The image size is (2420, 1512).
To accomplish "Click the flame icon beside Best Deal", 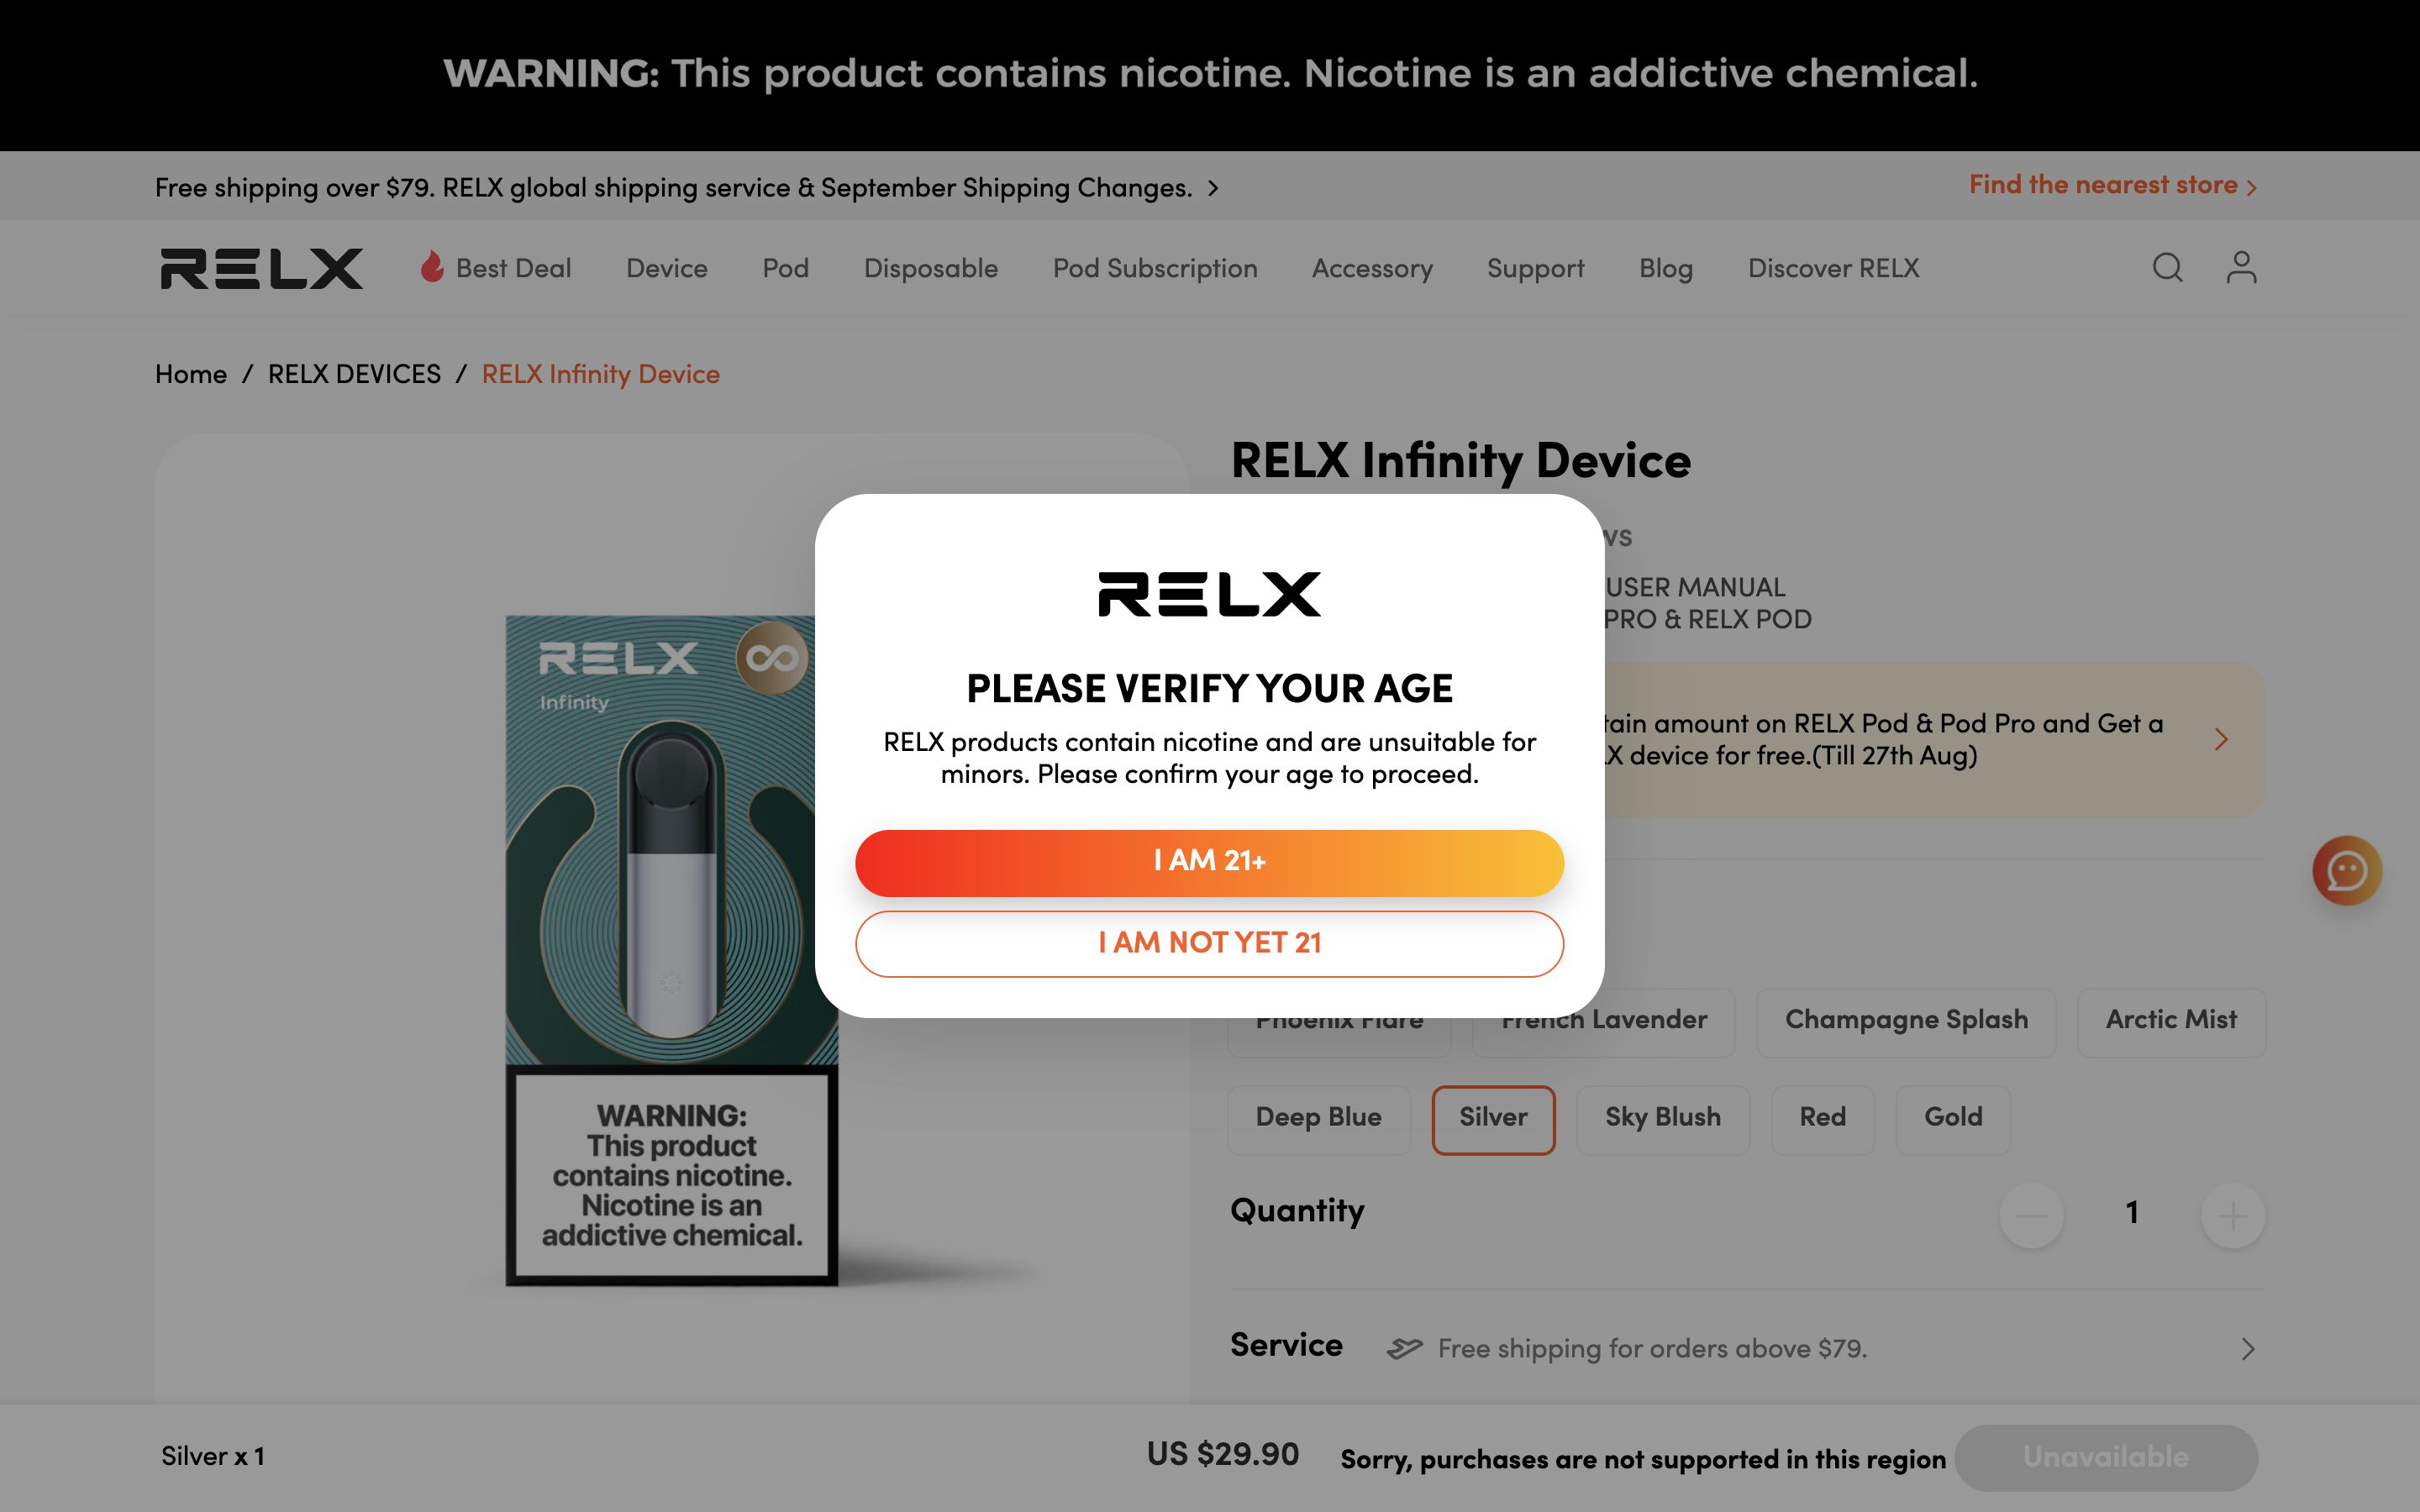I will (432, 267).
